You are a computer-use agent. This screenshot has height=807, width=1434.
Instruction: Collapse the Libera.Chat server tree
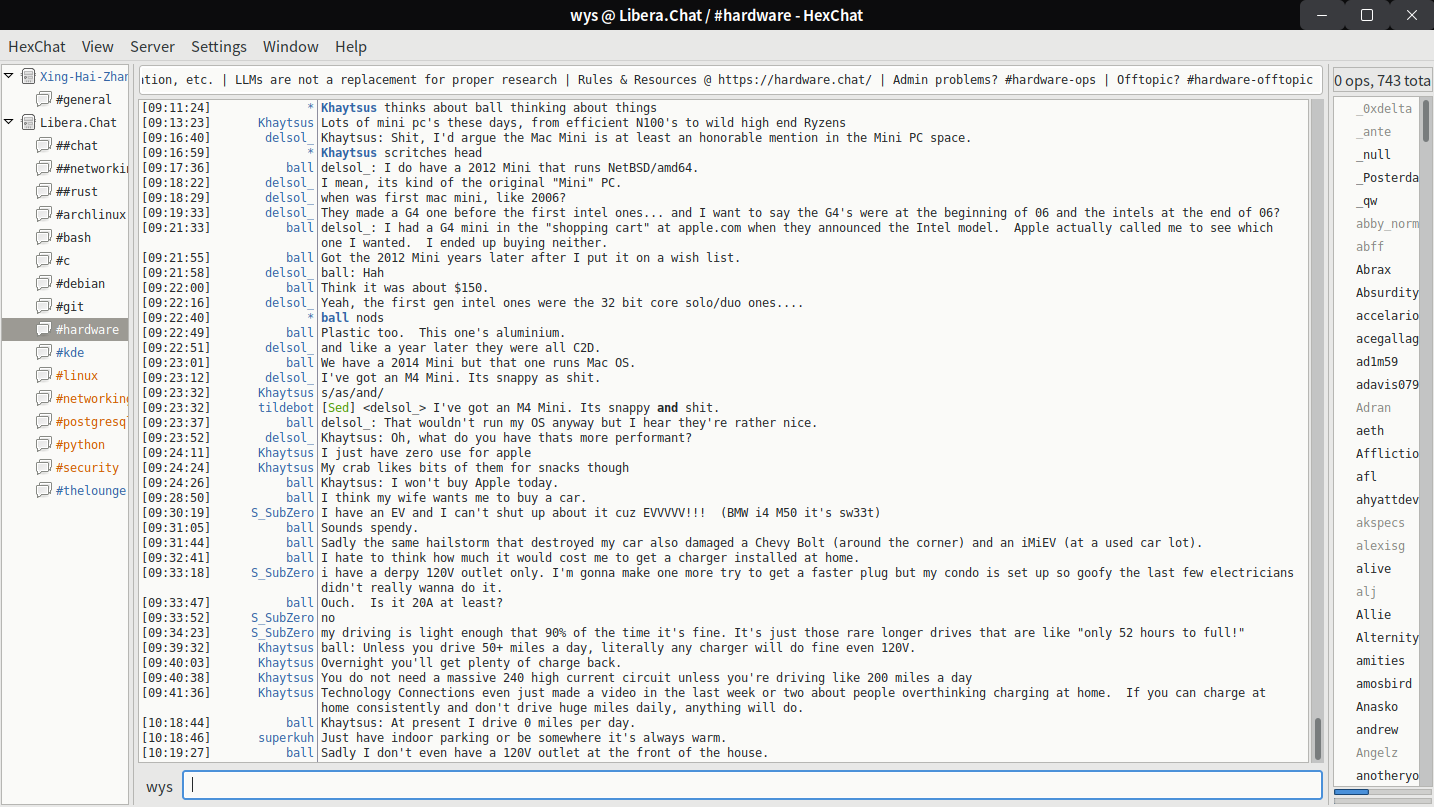pyautogui.click(x=10, y=123)
